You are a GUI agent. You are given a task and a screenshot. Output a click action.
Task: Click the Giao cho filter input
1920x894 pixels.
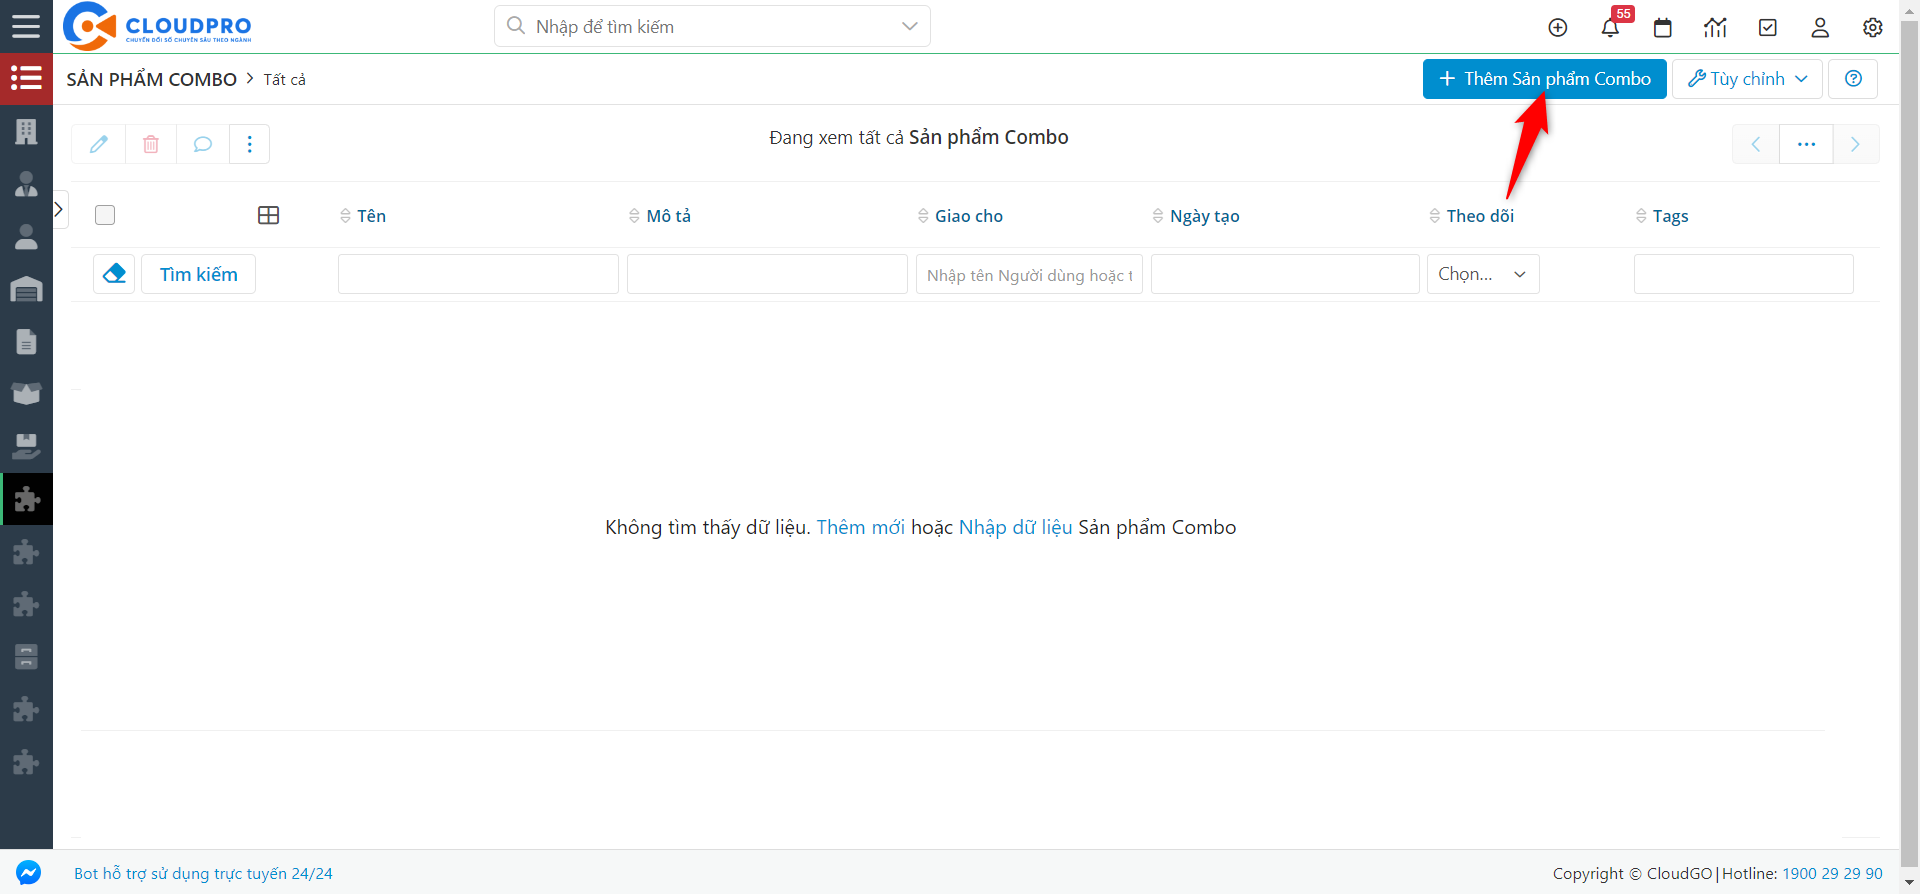(x=1029, y=274)
